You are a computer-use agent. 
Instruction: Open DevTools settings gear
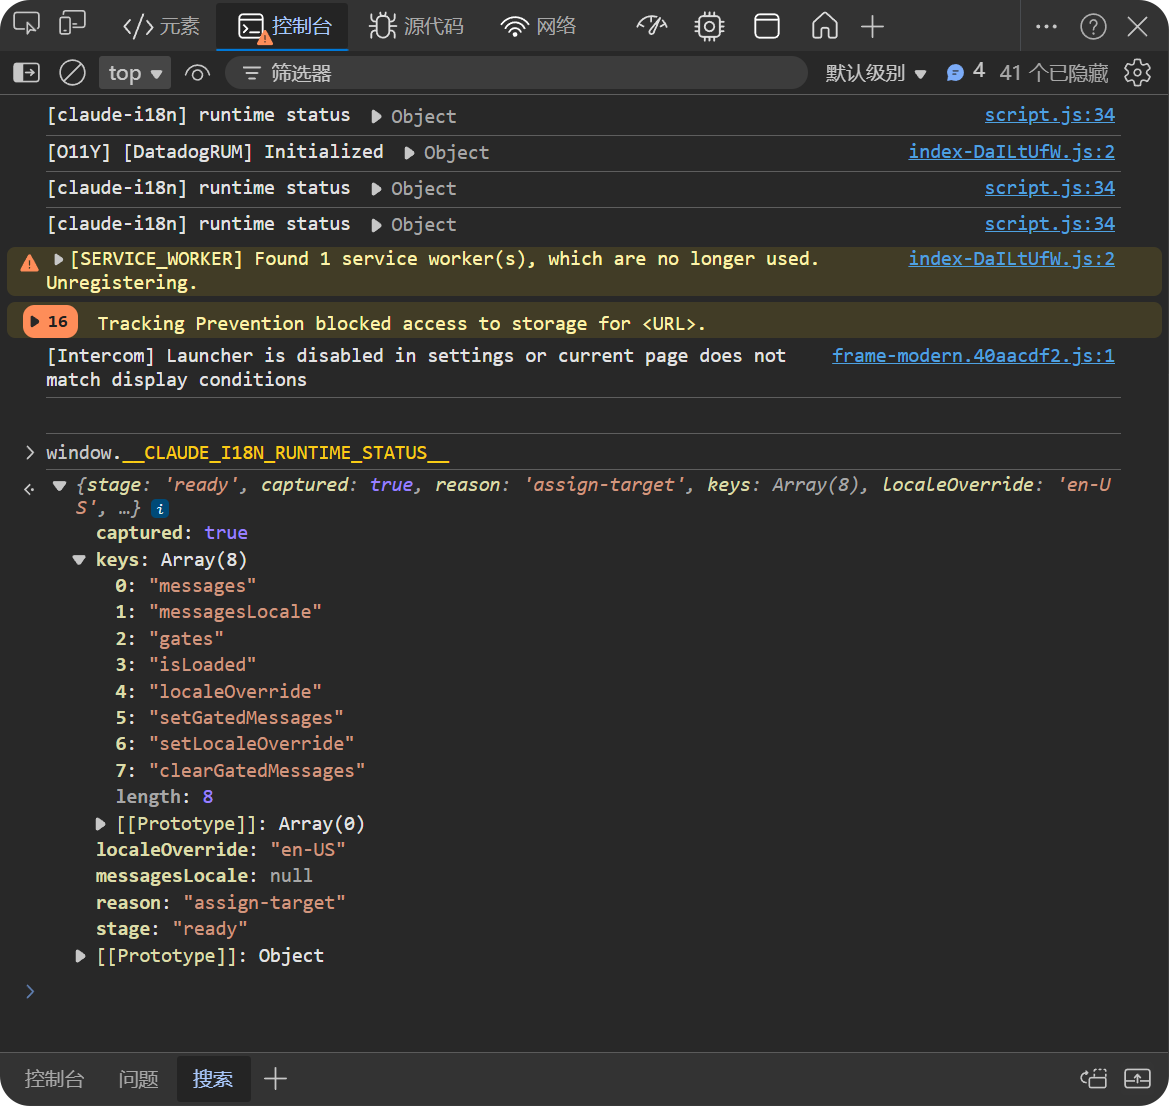pos(1137,72)
